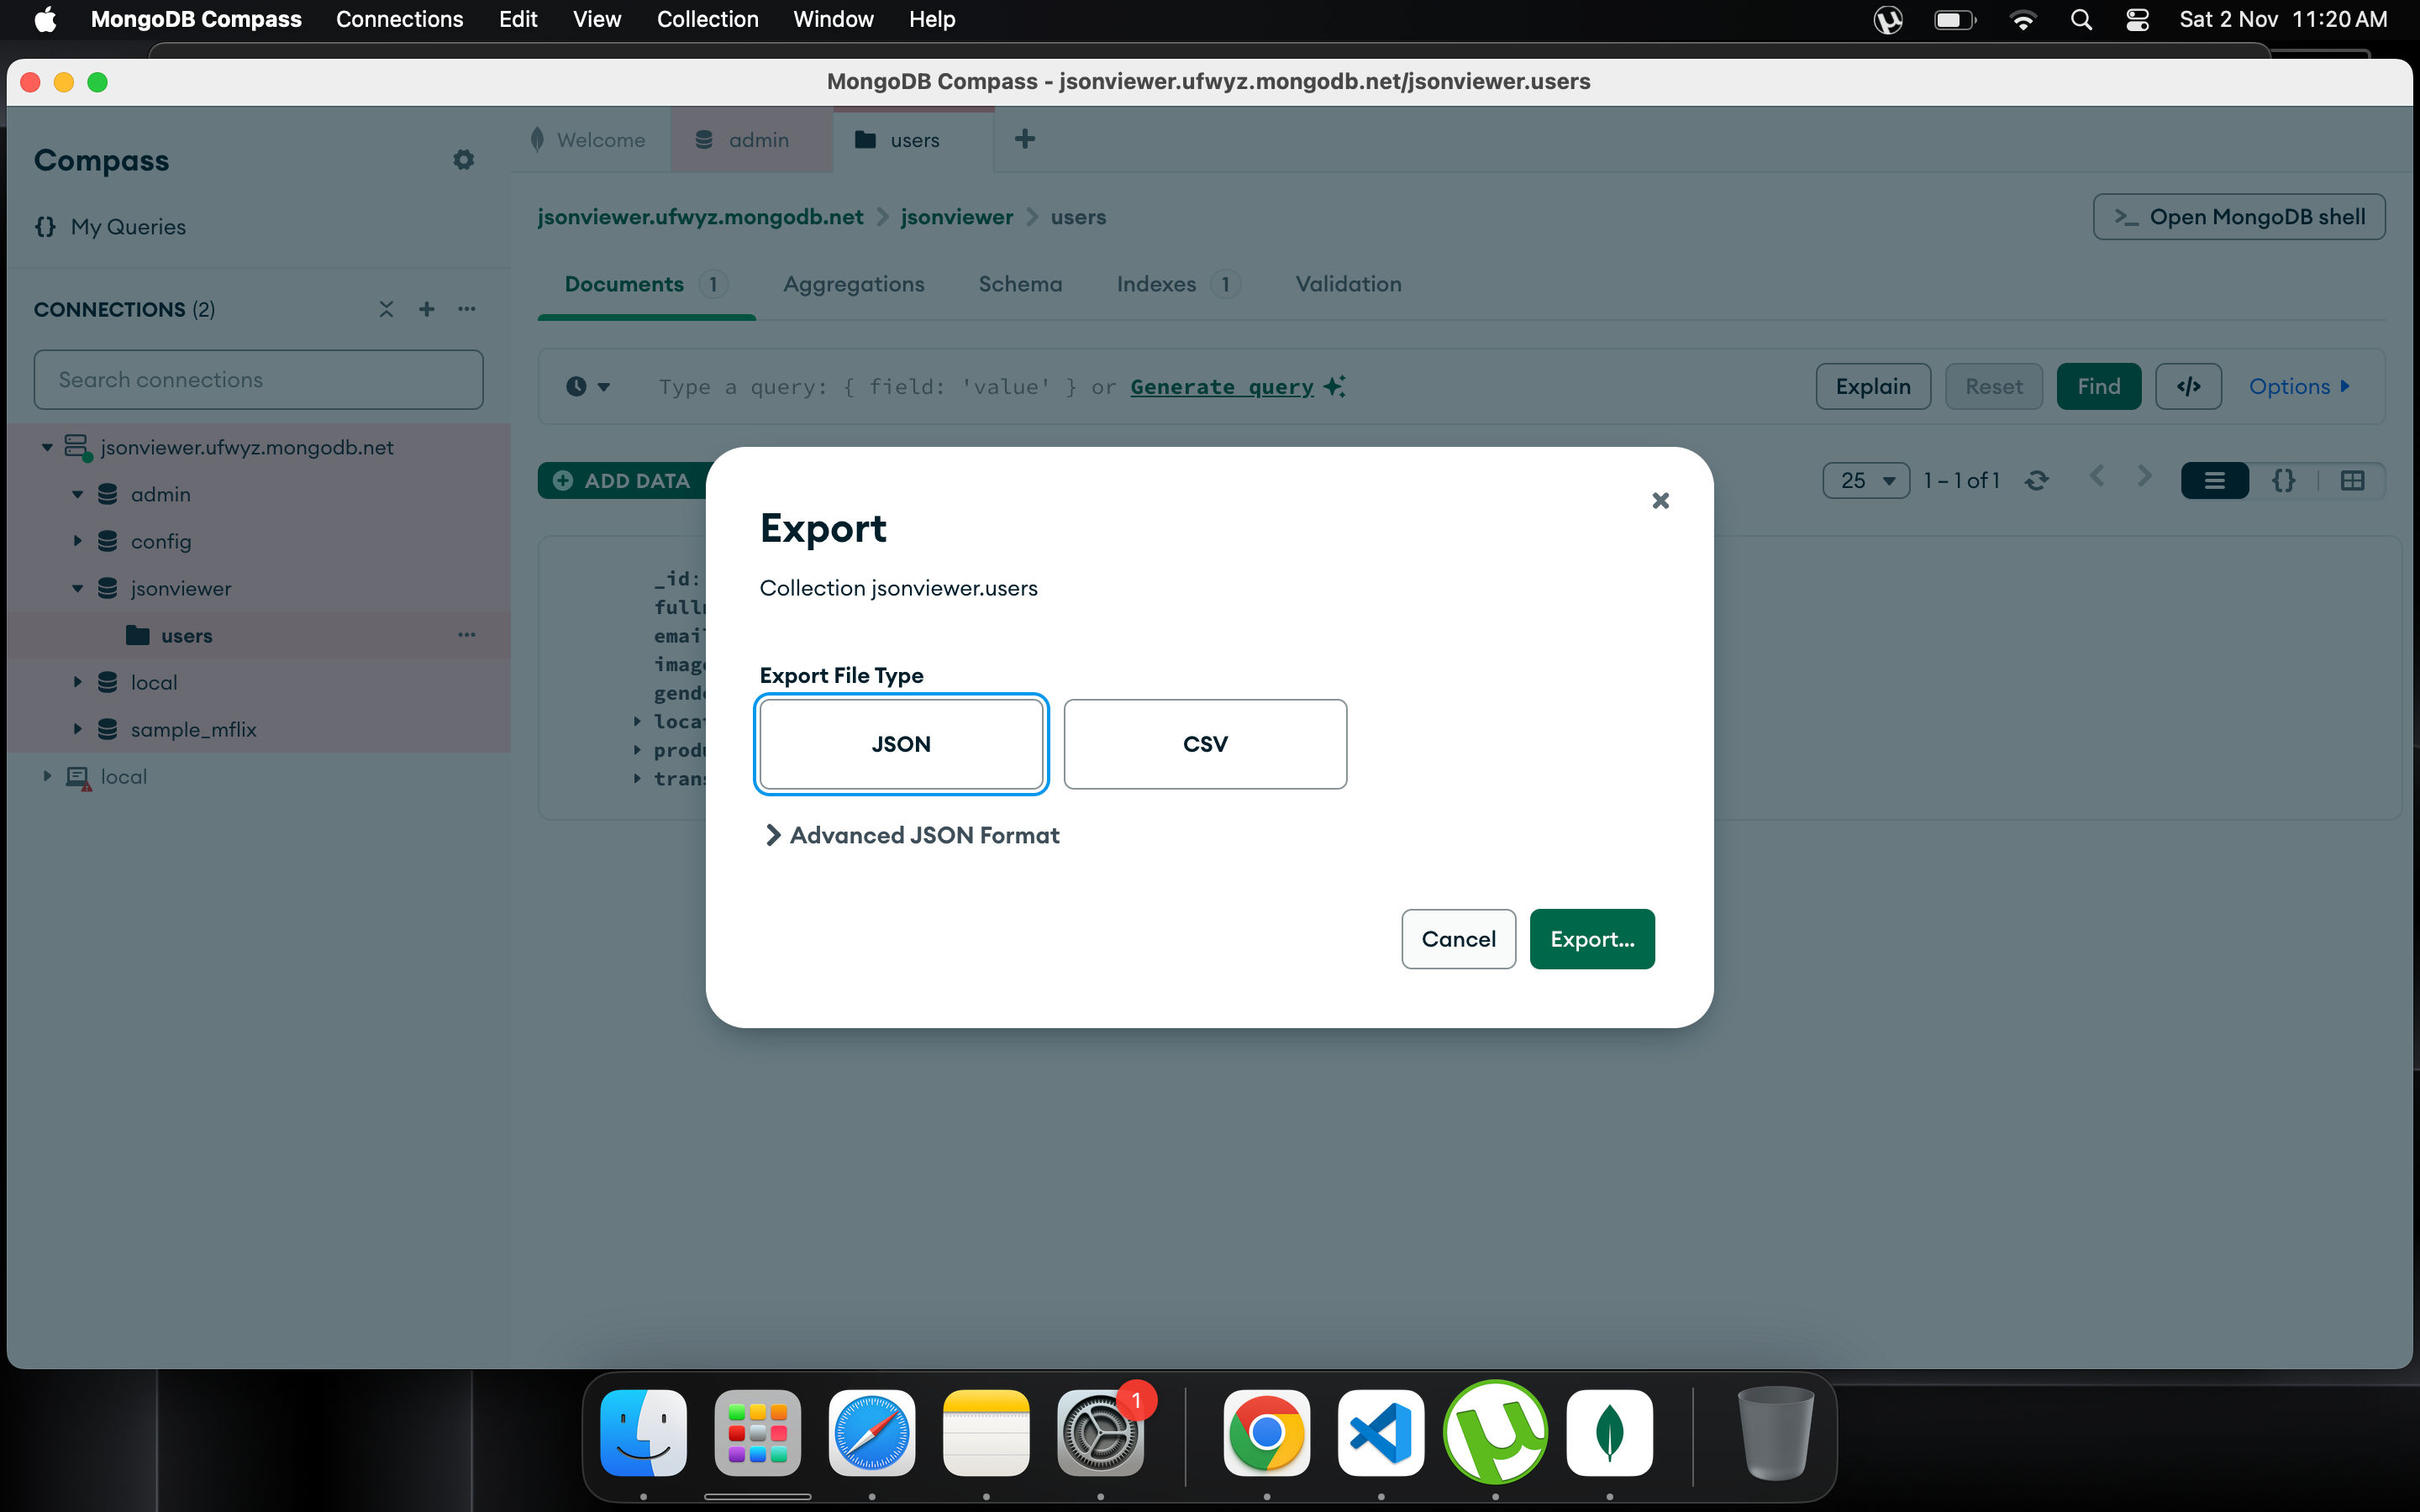Screen dimensions: 2420x1512
Task: Click the query history clock icon
Action: coord(576,386)
